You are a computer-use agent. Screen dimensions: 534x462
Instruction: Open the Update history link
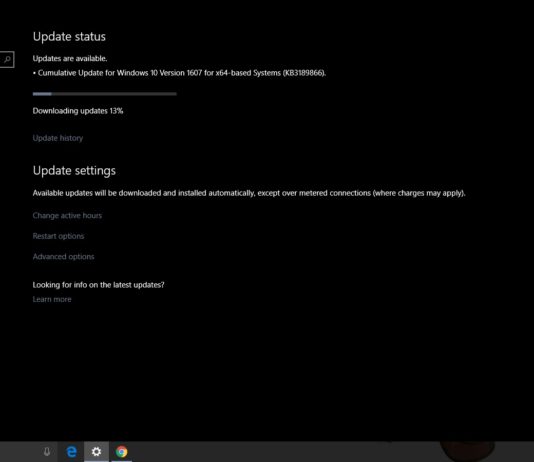point(58,138)
